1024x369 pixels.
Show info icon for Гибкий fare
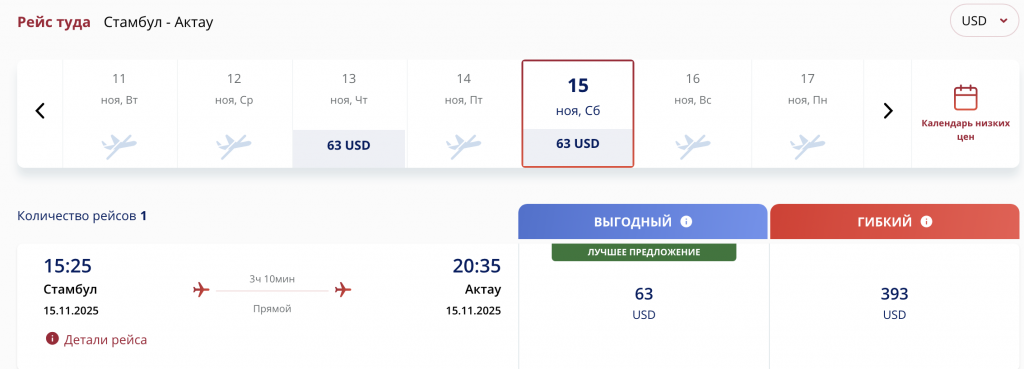926,221
